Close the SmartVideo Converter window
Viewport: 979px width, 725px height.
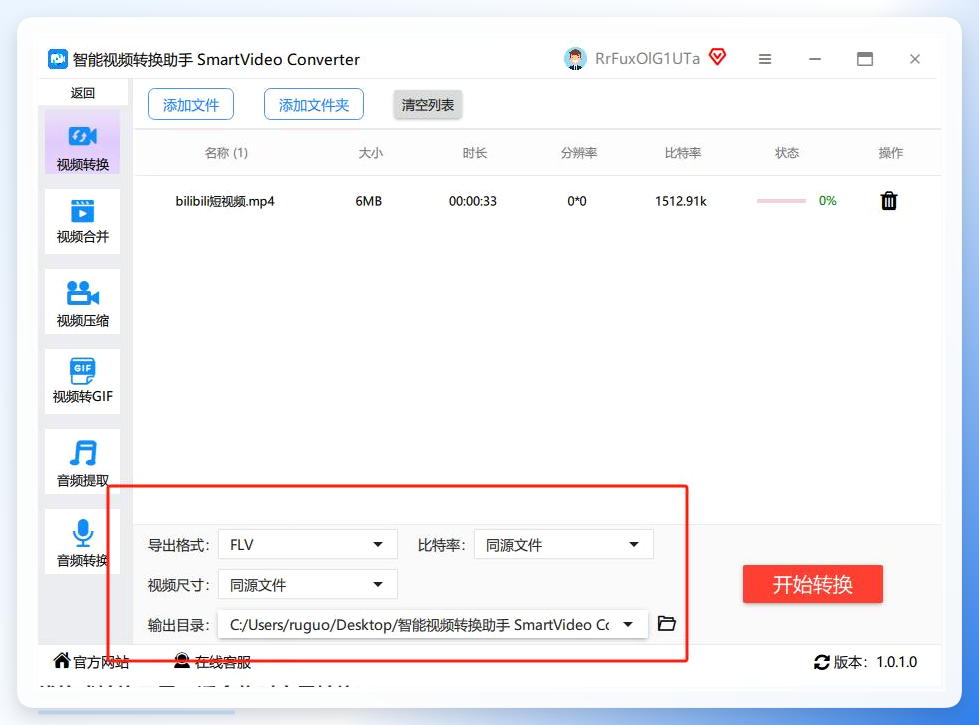point(915,59)
